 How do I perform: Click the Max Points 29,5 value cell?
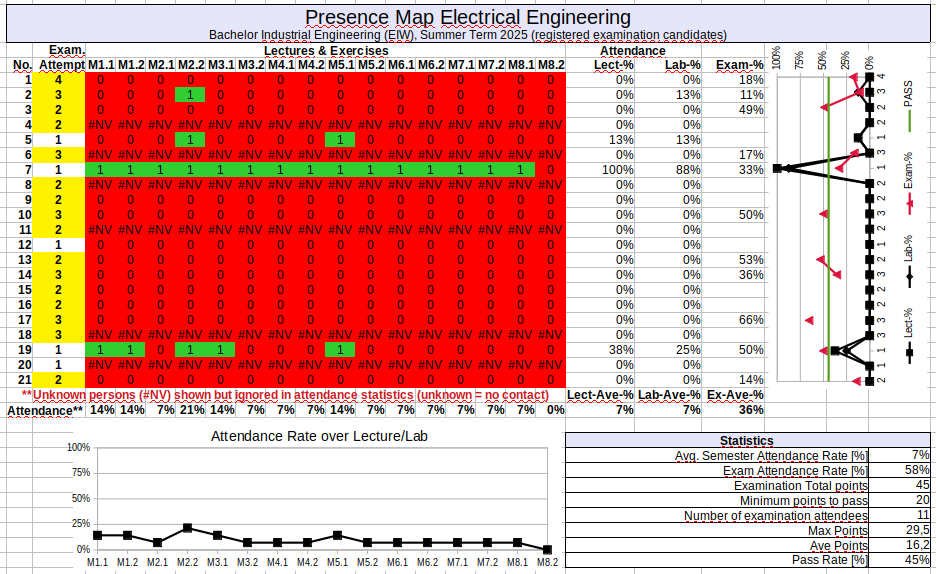point(900,530)
